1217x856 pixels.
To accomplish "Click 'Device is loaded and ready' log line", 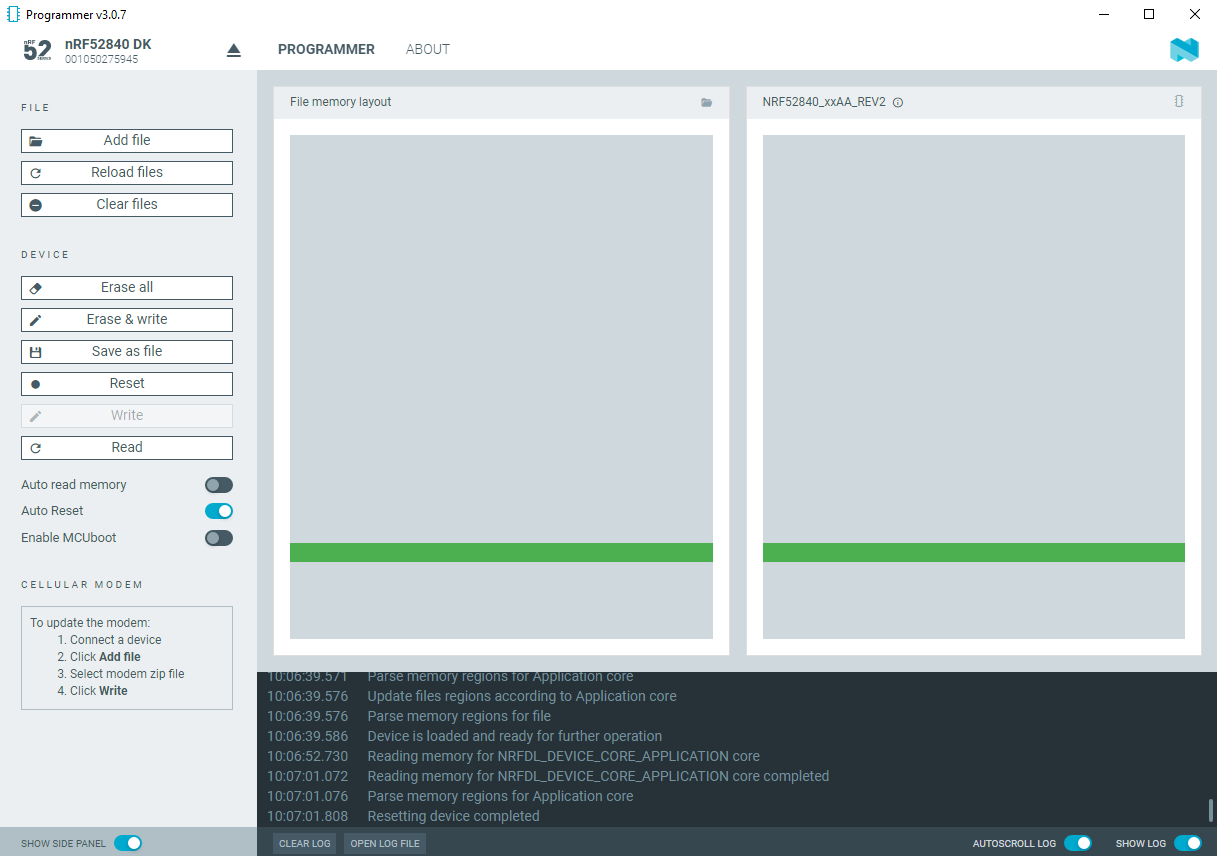I will [x=515, y=736].
